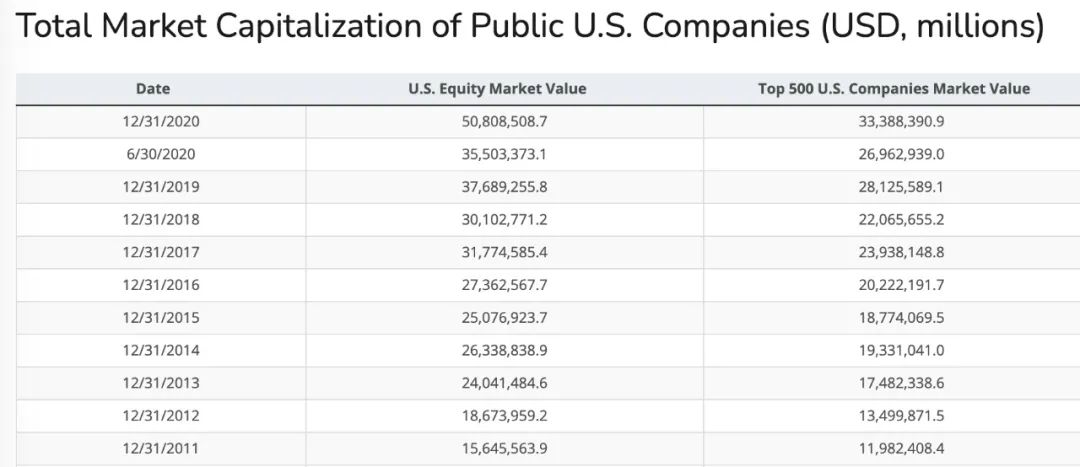Screen dimensions: 1080x467
Task: Click the Top 500 U.S. Companies Market Value header
Action: click(893, 88)
